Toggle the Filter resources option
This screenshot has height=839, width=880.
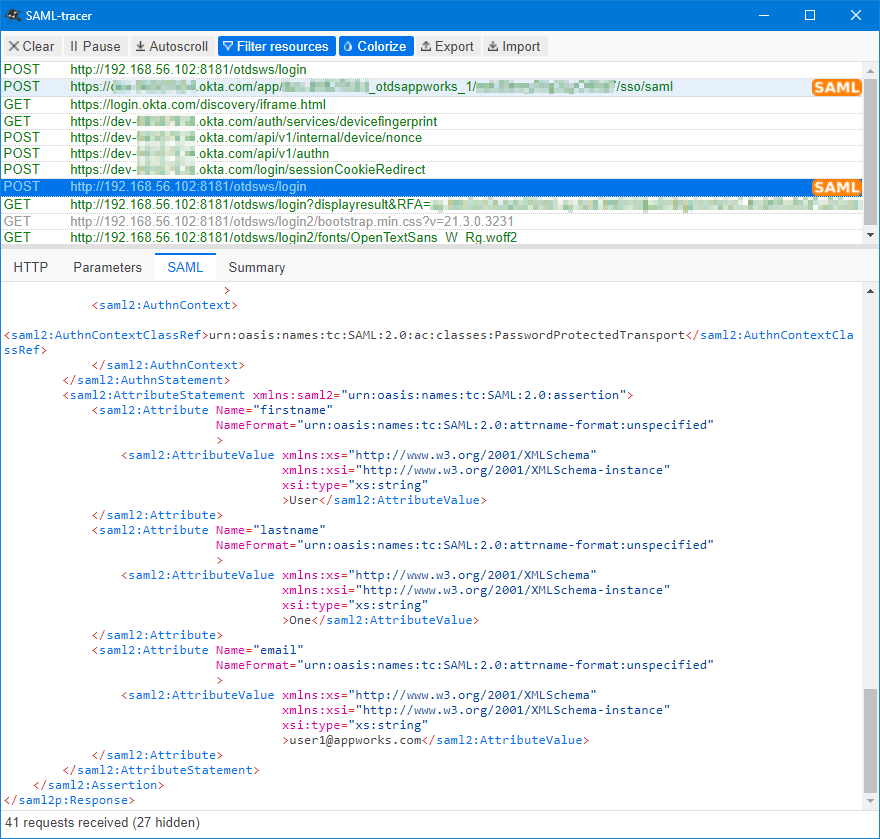coord(276,46)
